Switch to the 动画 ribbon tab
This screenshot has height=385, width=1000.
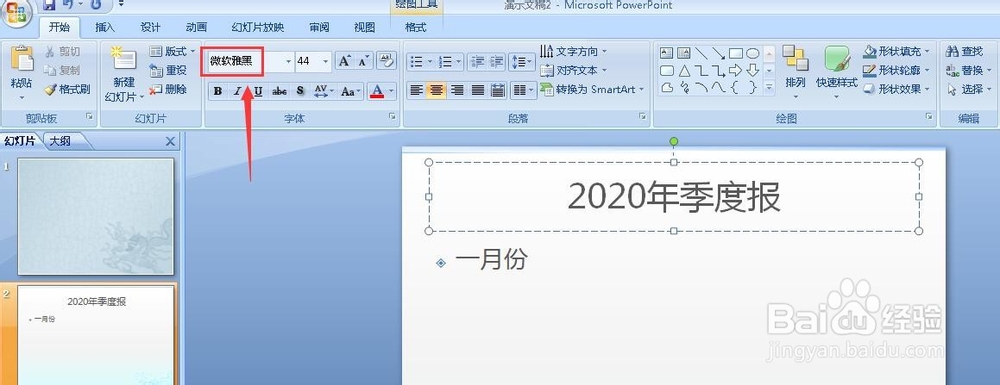(196, 27)
